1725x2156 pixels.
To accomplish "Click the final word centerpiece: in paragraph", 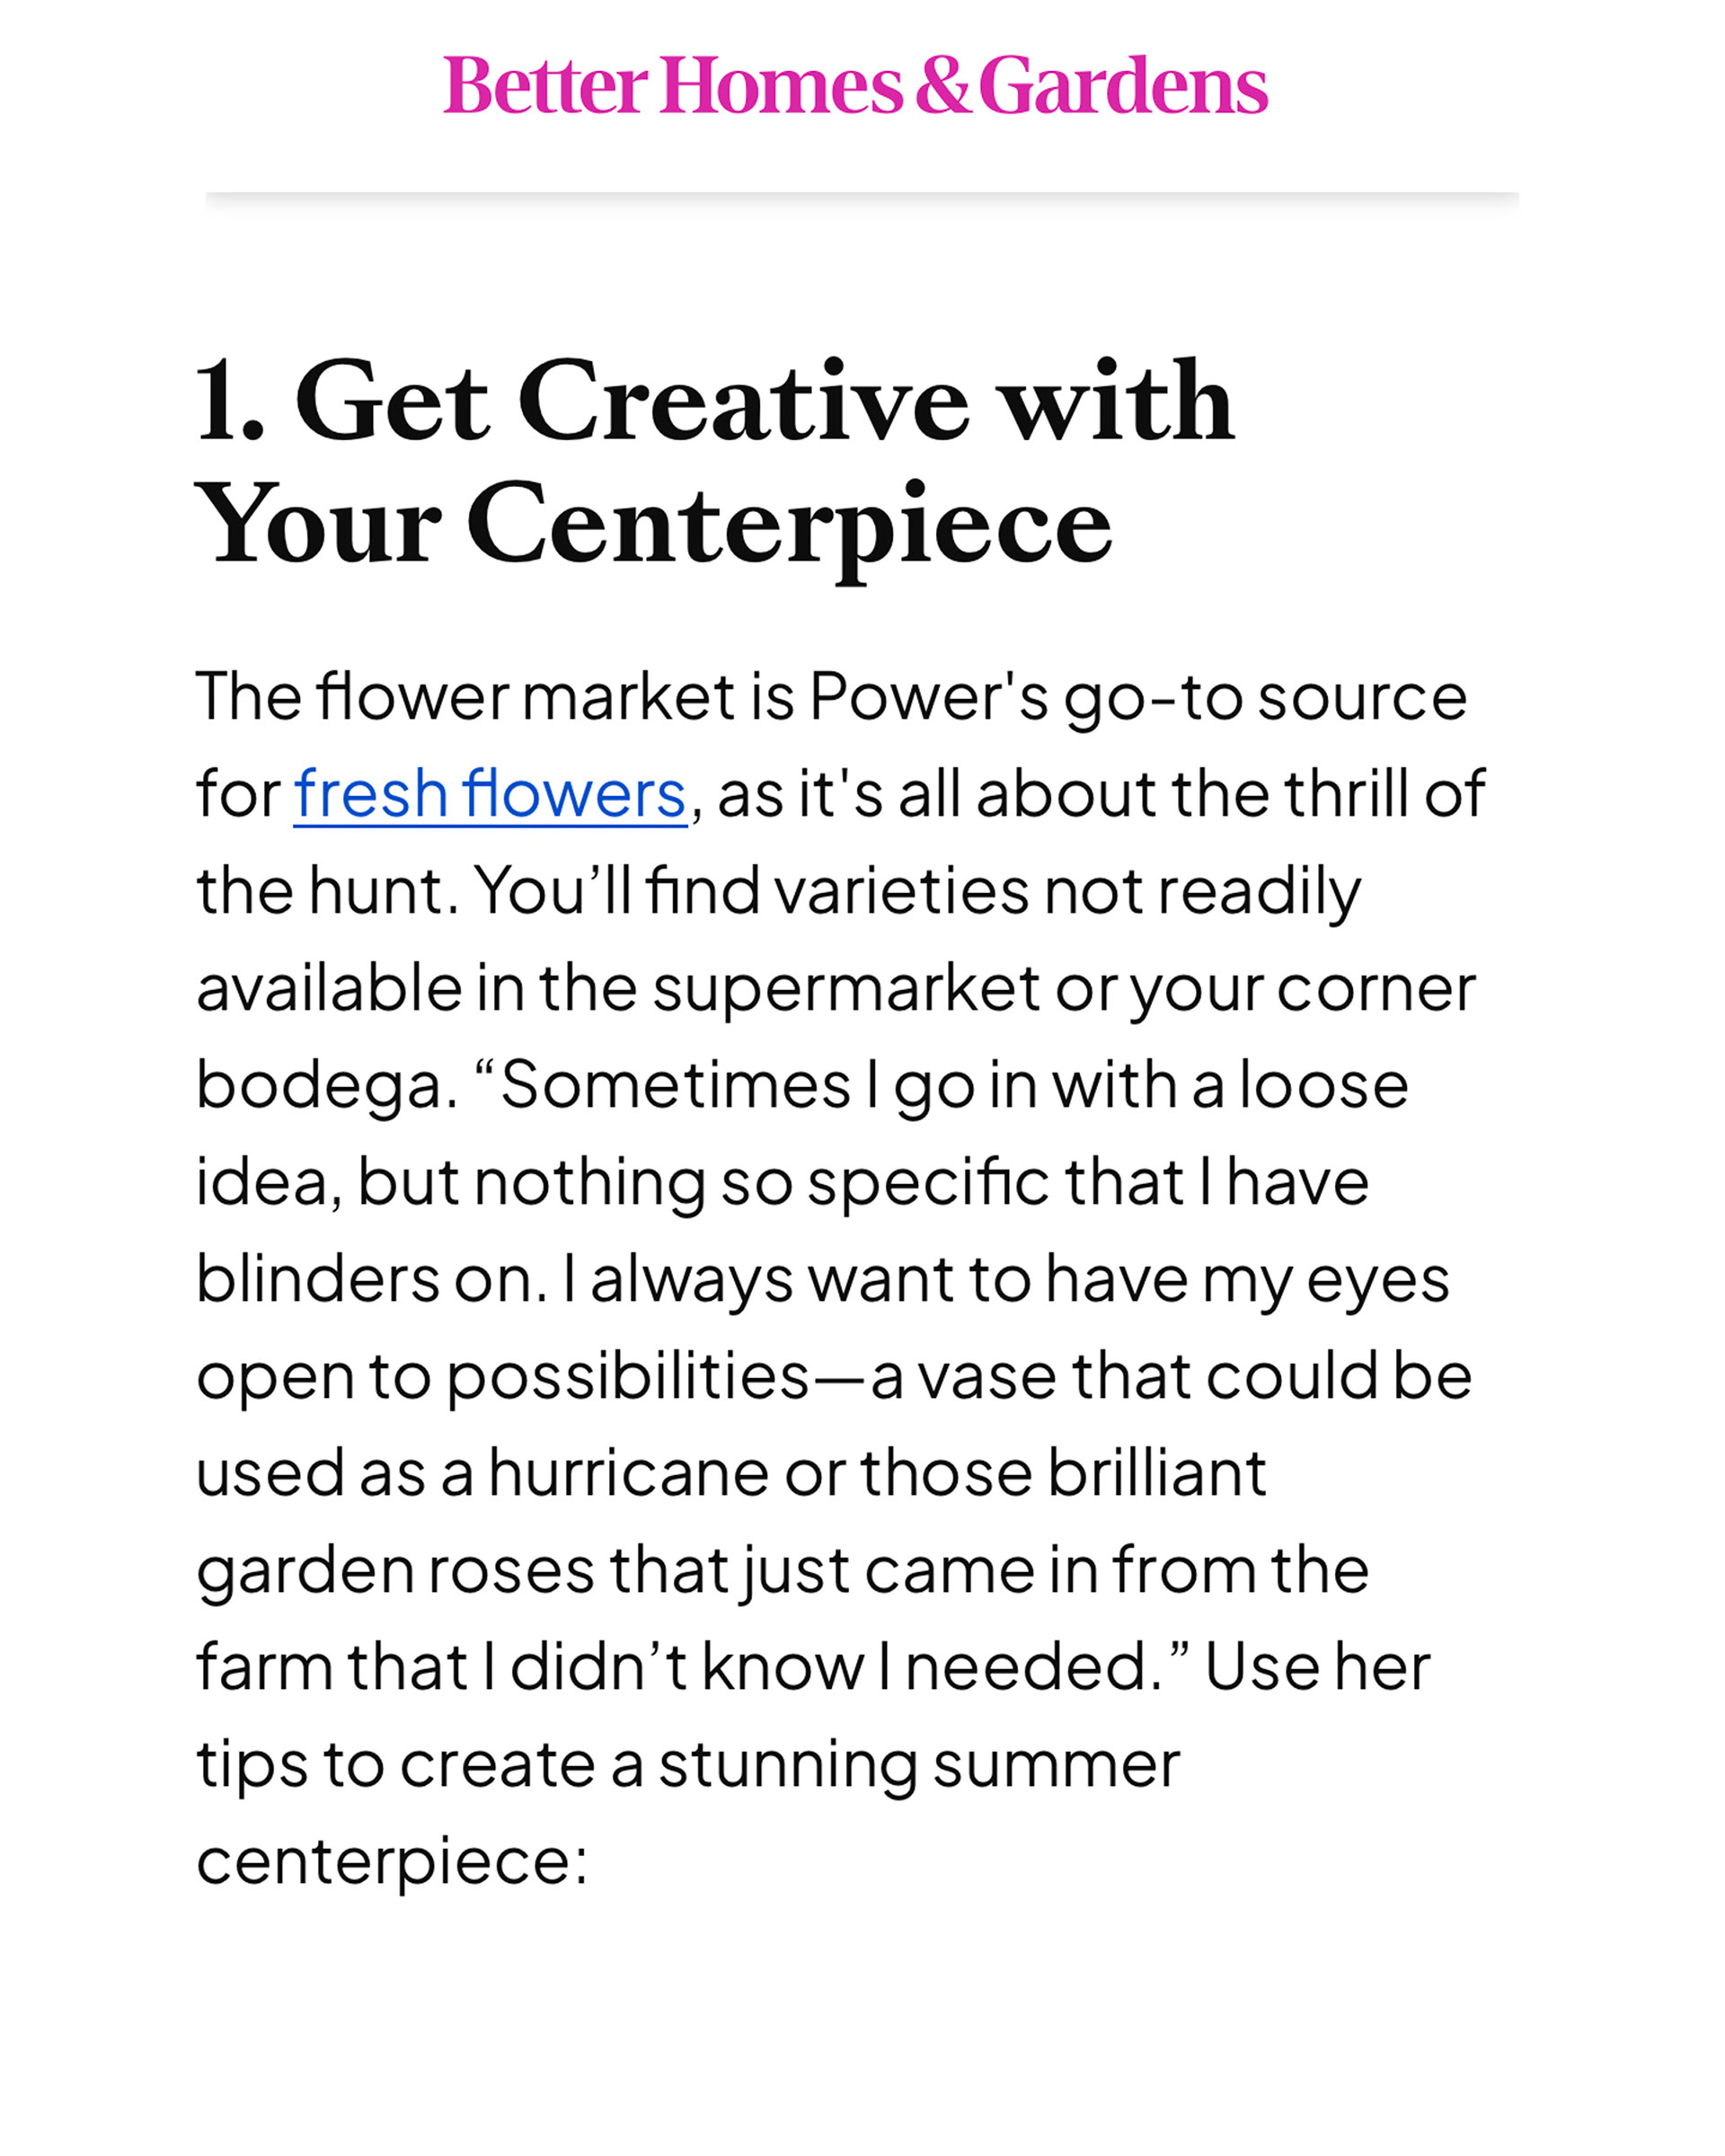I will (392, 1862).
